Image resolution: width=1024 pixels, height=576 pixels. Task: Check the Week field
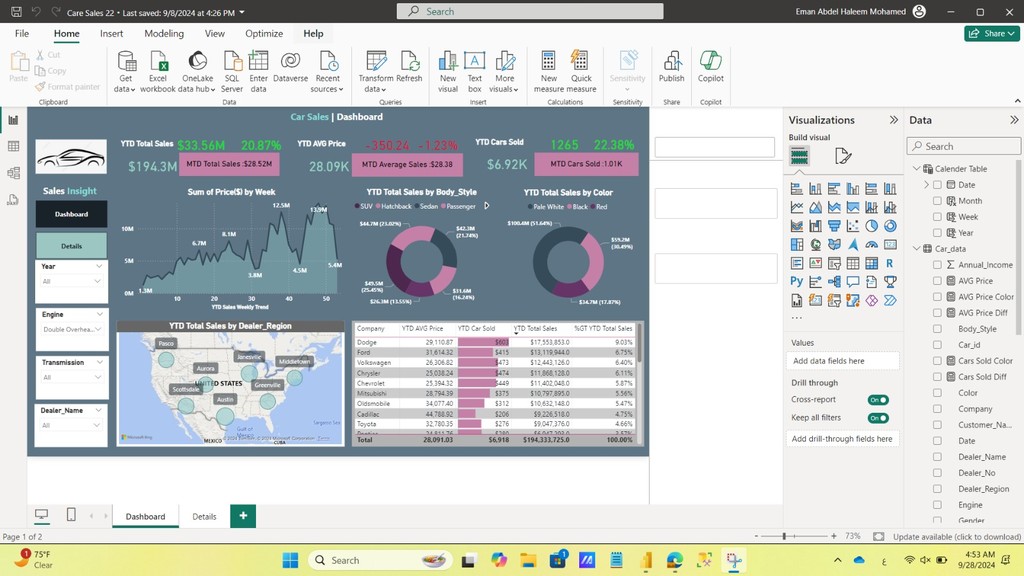point(937,217)
